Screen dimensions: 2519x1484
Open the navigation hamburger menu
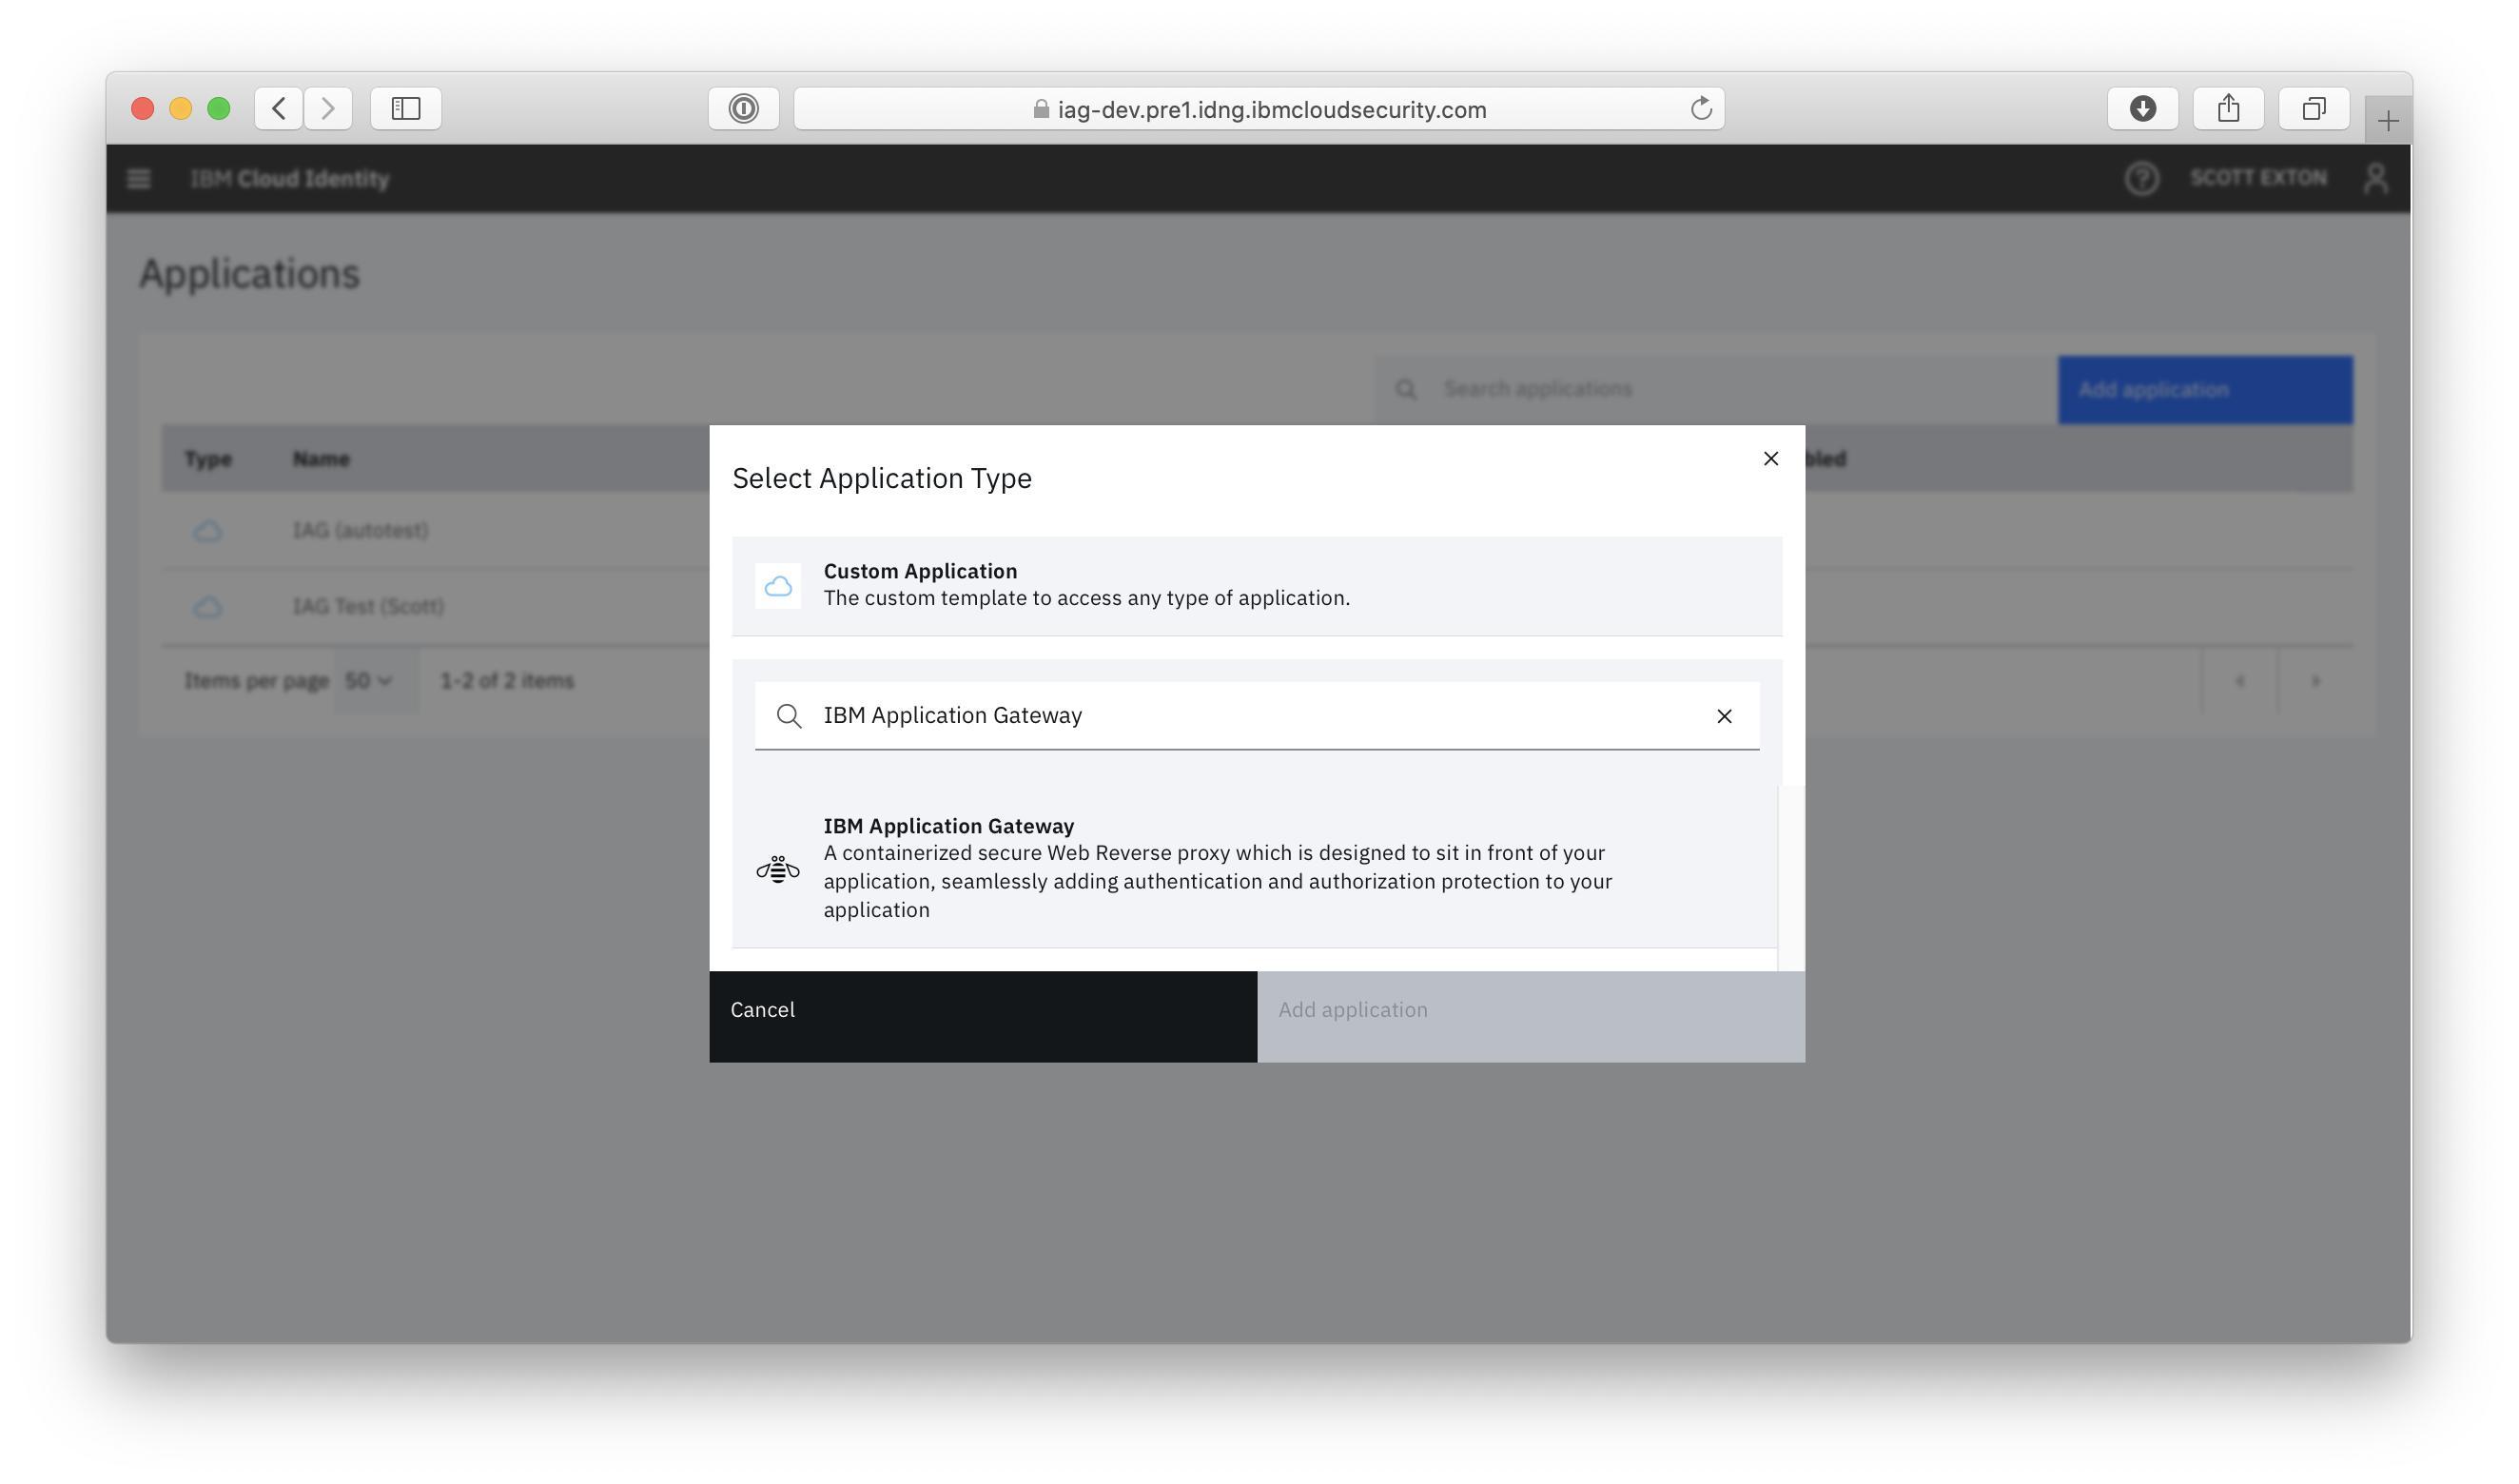pos(138,178)
